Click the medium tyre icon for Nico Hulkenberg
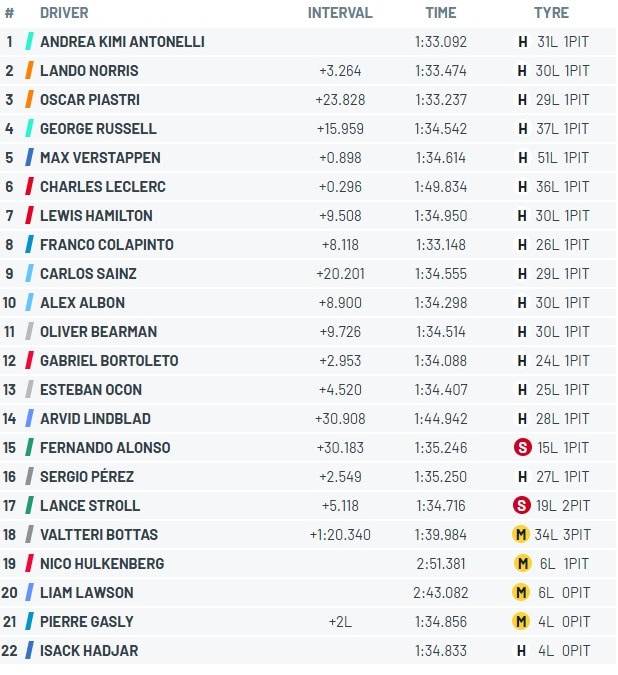Screen dimensions: 618x675 [522, 564]
